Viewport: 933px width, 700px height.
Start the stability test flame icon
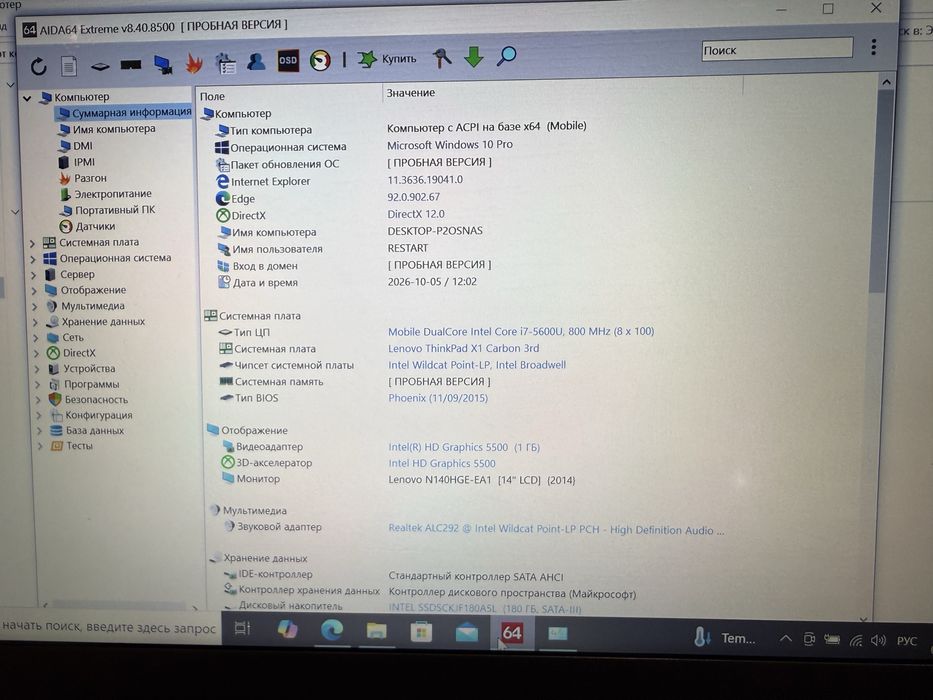(194, 62)
